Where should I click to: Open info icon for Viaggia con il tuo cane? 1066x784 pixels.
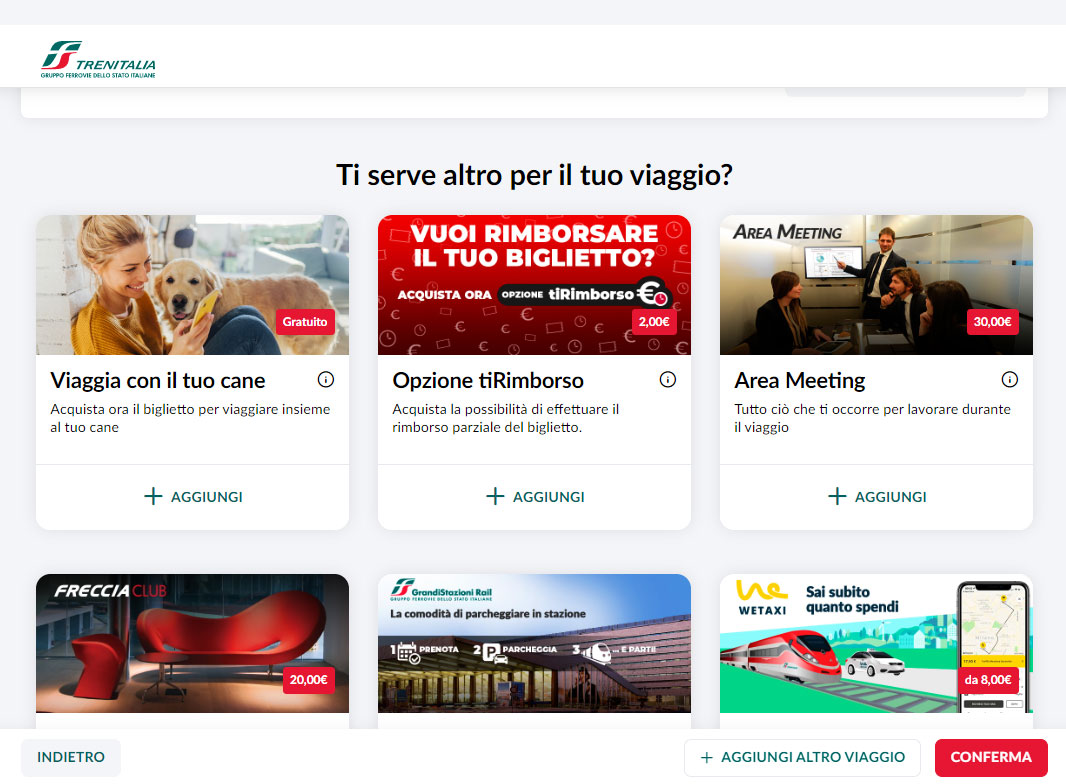pos(326,379)
